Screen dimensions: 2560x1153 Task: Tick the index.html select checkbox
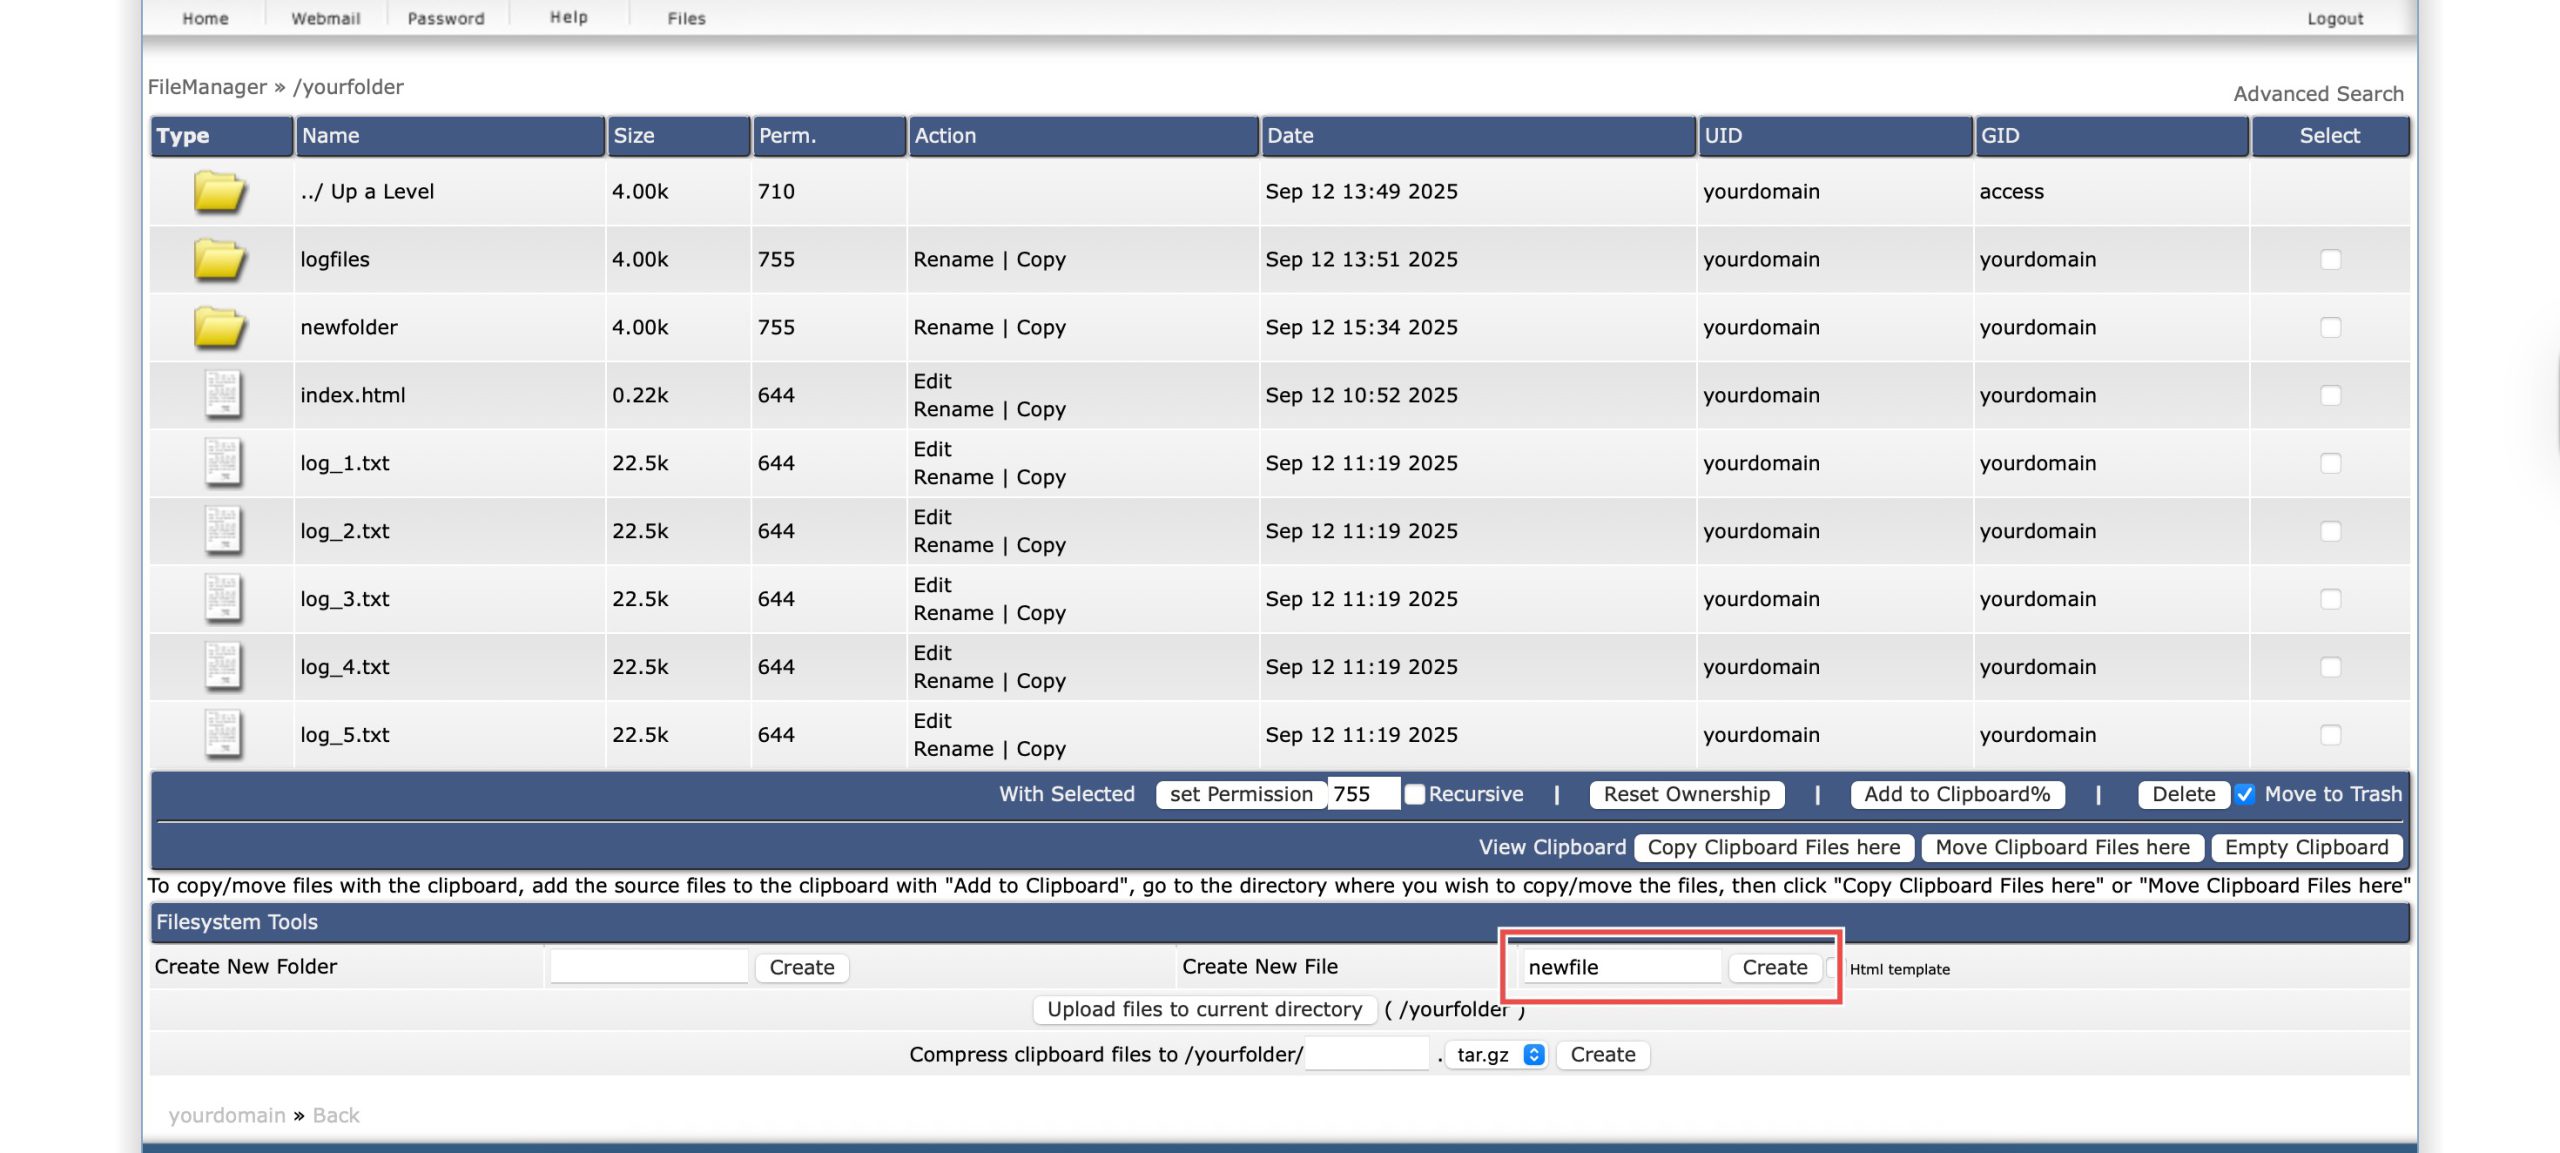point(2330,395)
